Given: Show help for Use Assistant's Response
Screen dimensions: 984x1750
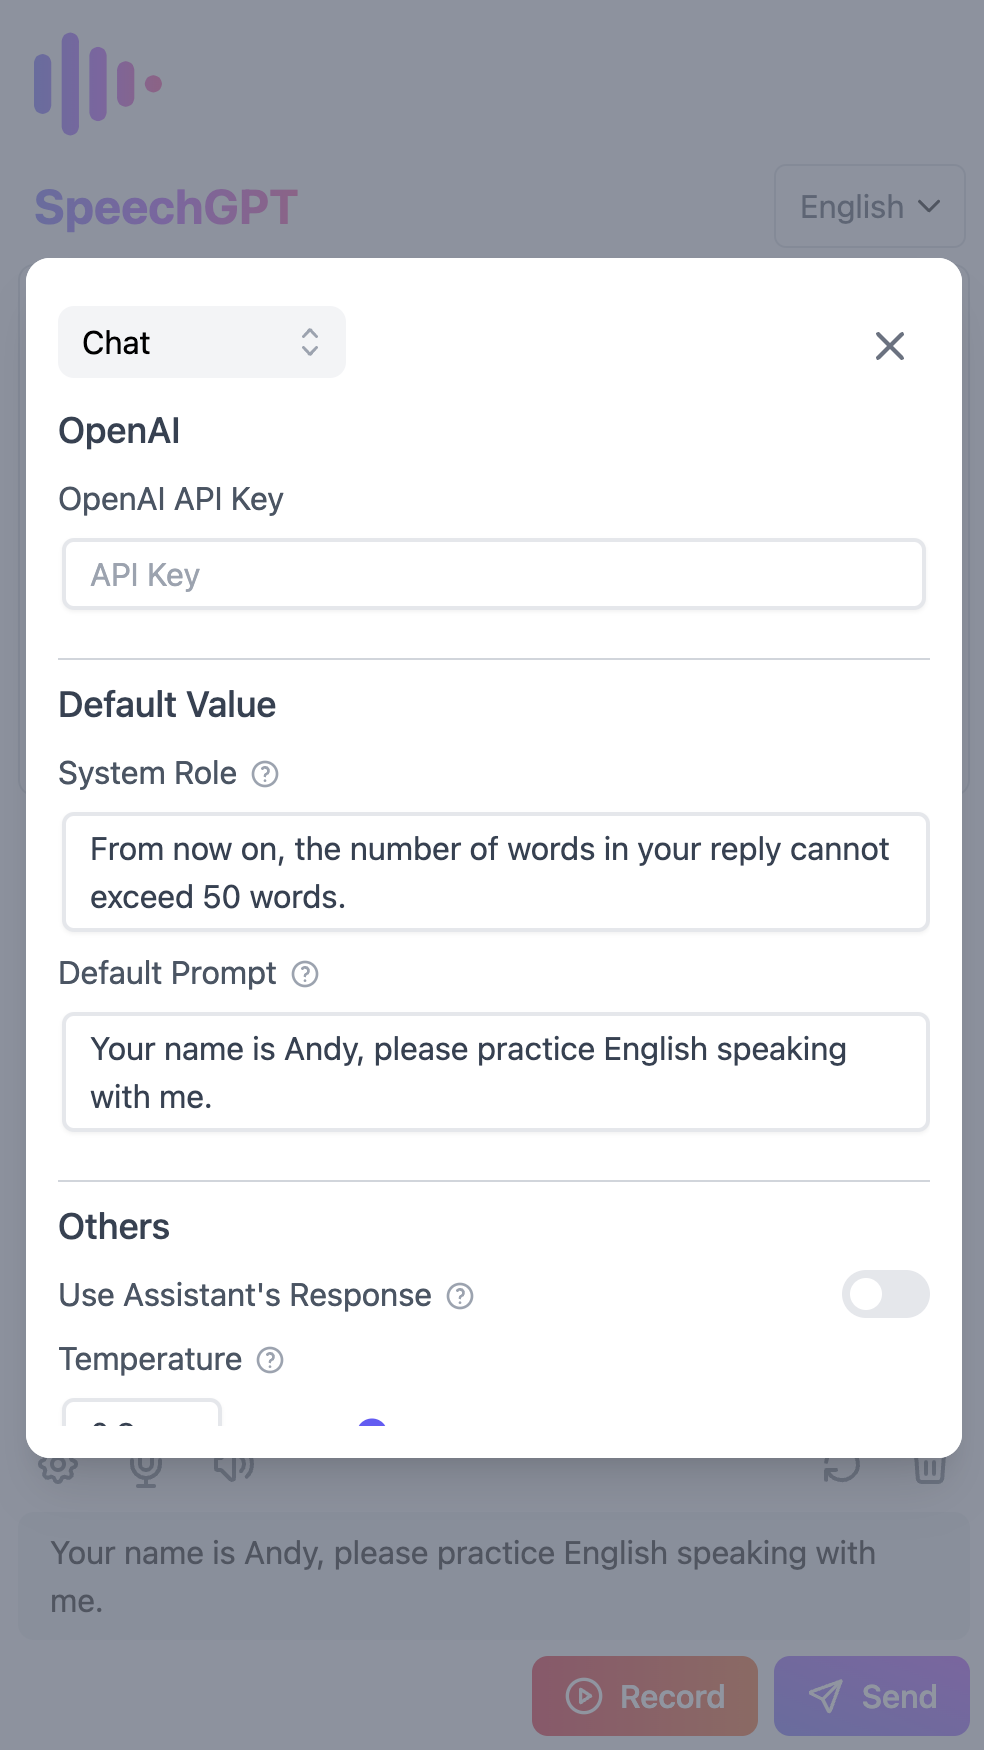Looking at the screenshot, I should (x=460, y=1296).
